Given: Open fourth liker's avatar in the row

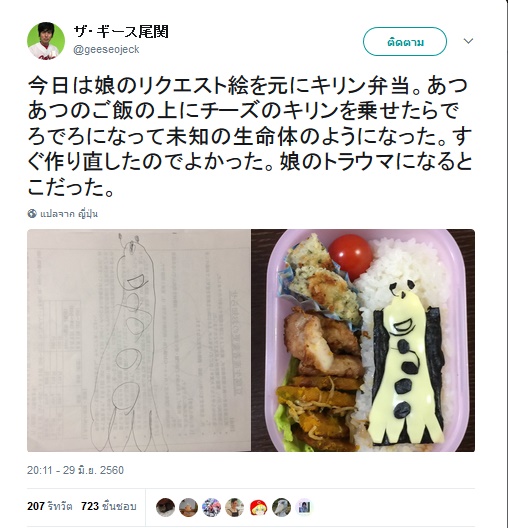Looking at the screenshot, I should [x=235, y=507].
